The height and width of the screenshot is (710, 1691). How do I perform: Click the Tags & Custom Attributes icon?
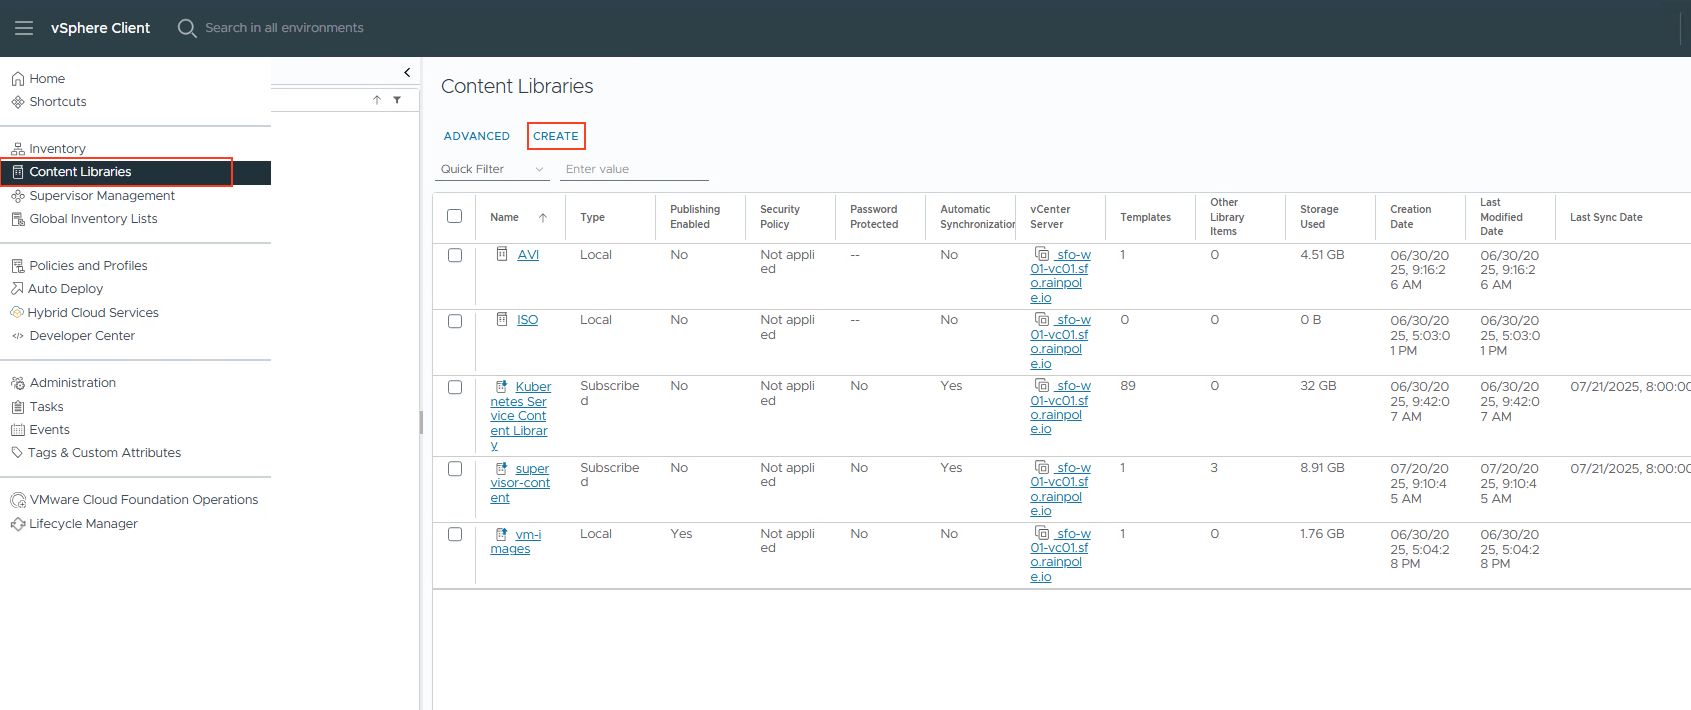coord(17,453)
